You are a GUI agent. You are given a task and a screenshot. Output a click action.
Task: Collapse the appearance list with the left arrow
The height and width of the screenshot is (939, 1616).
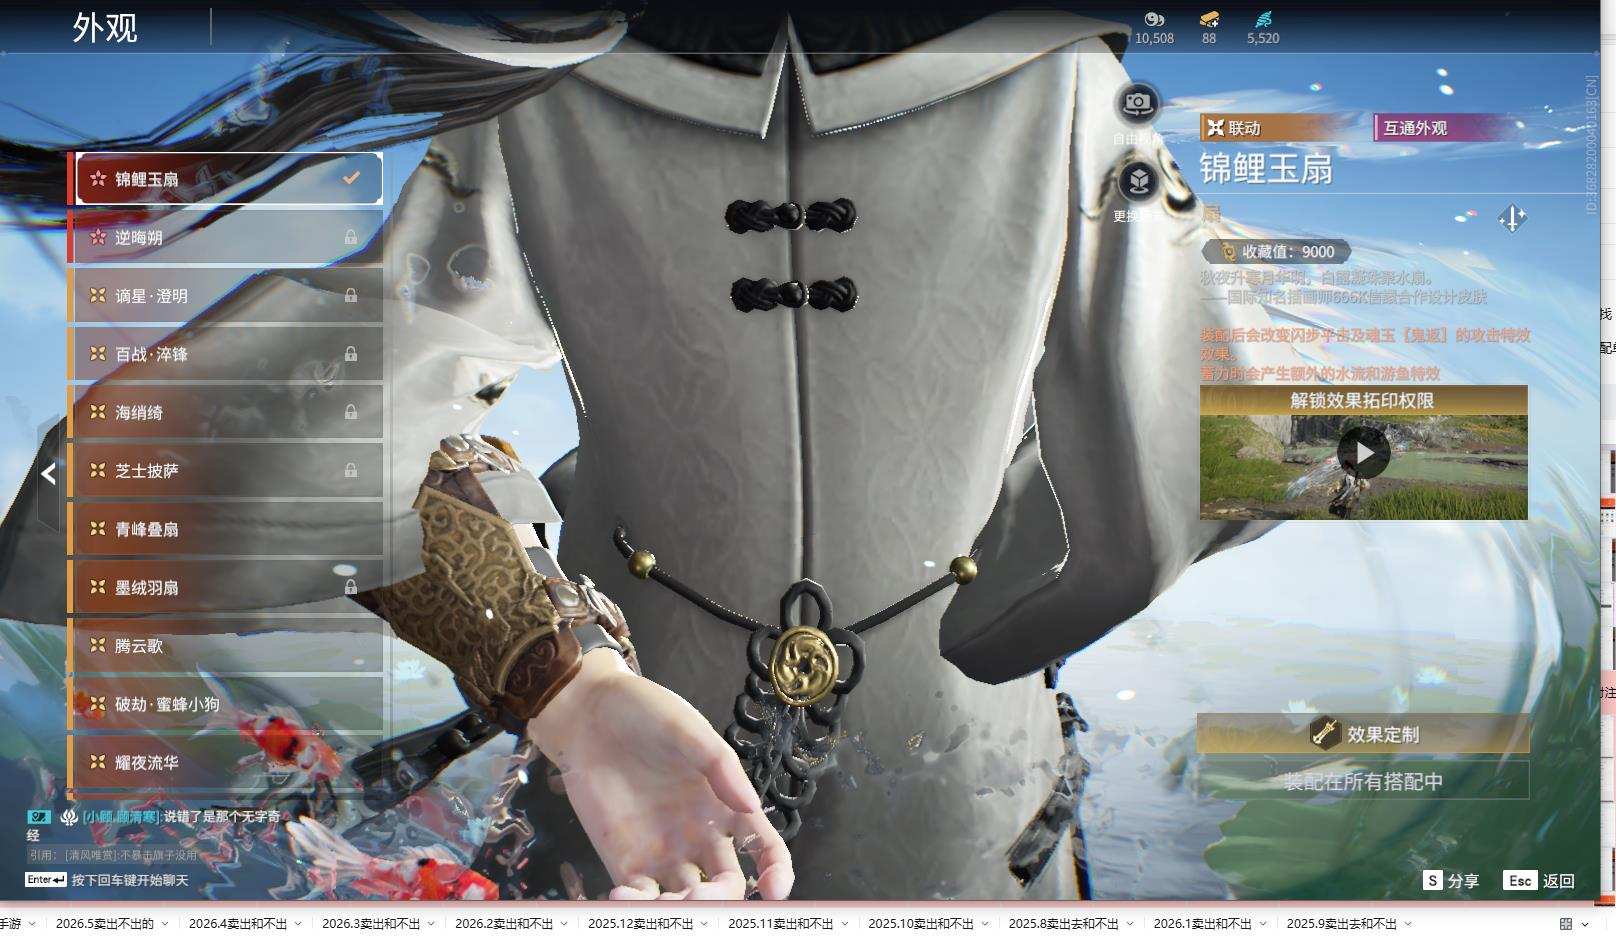(48, 473)
